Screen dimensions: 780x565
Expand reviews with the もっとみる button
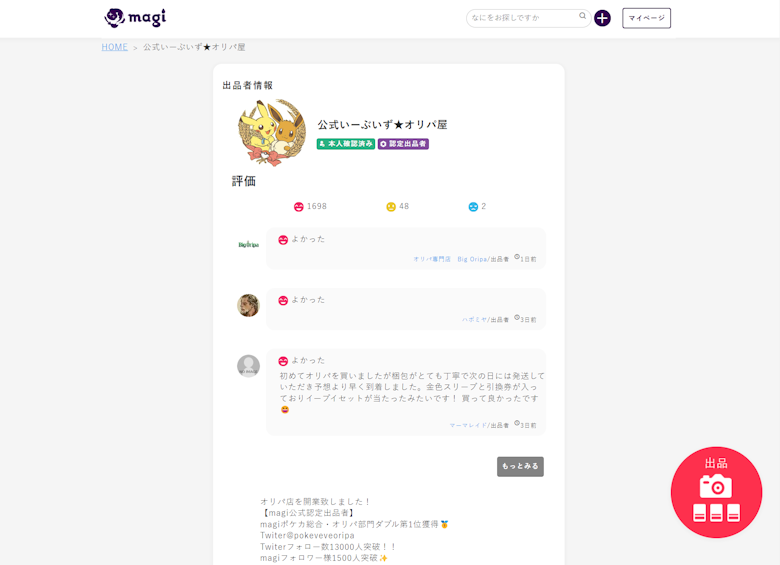(x=520, y=466)
